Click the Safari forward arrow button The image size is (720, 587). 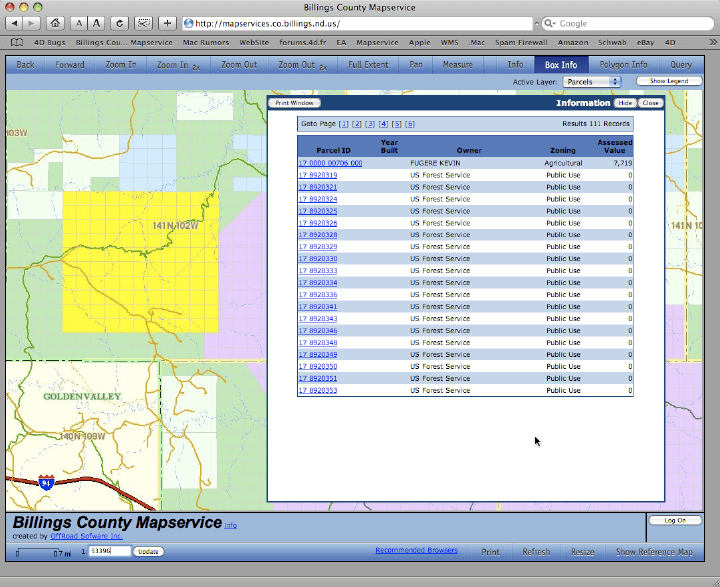[x=31, y=23]
